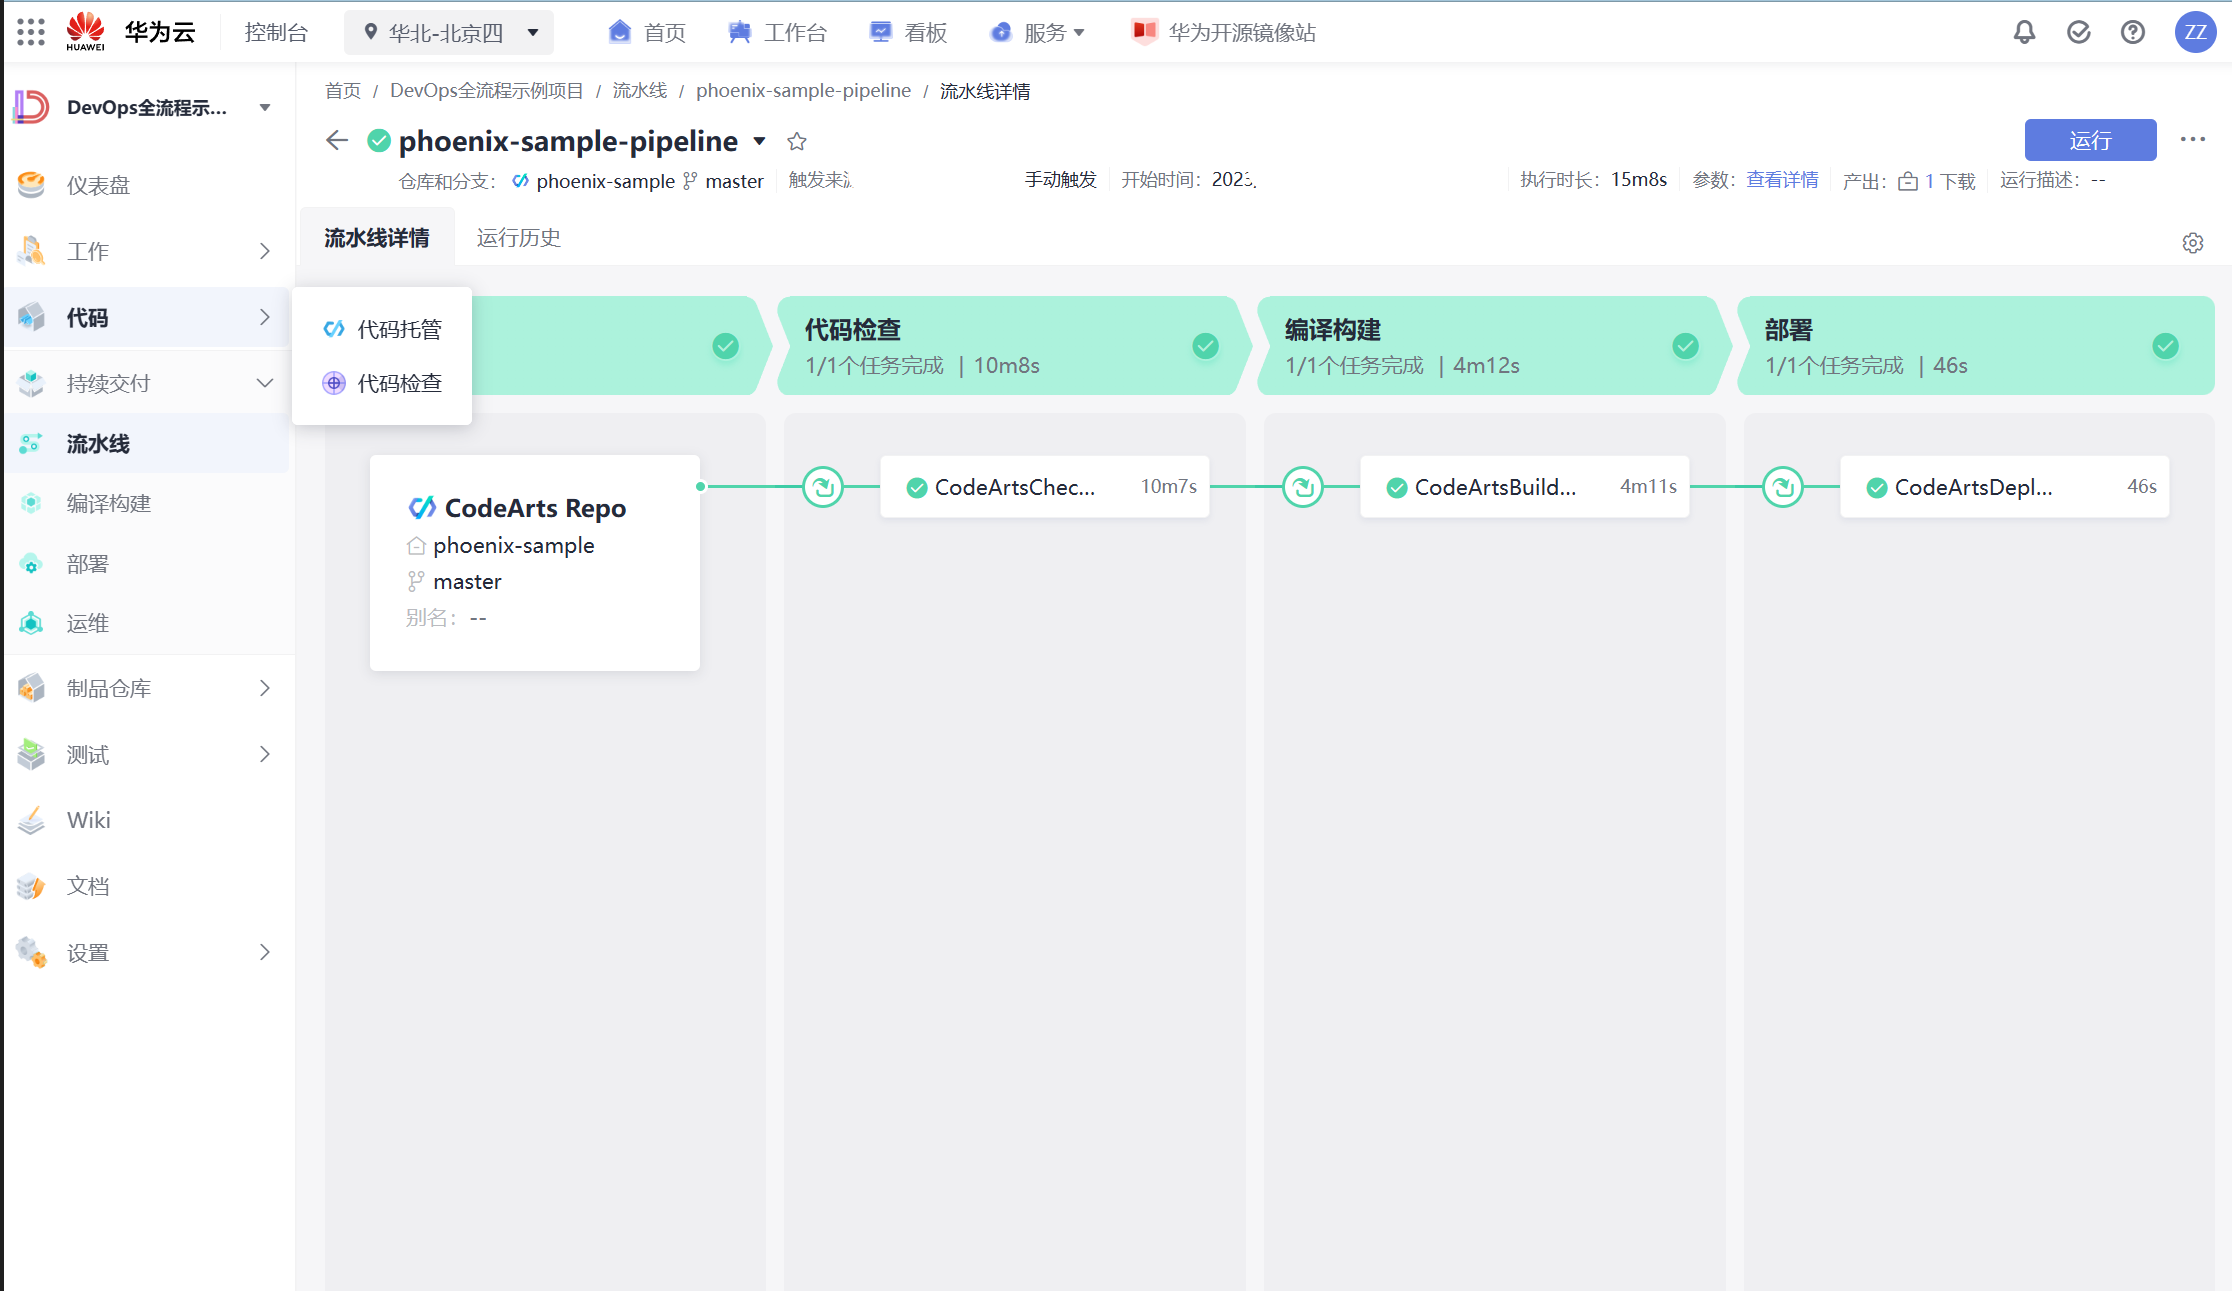Viewport: 2232px width, 1291px height.
Task: Click the blue 运行 button
Action: [x=2089, y=140]
